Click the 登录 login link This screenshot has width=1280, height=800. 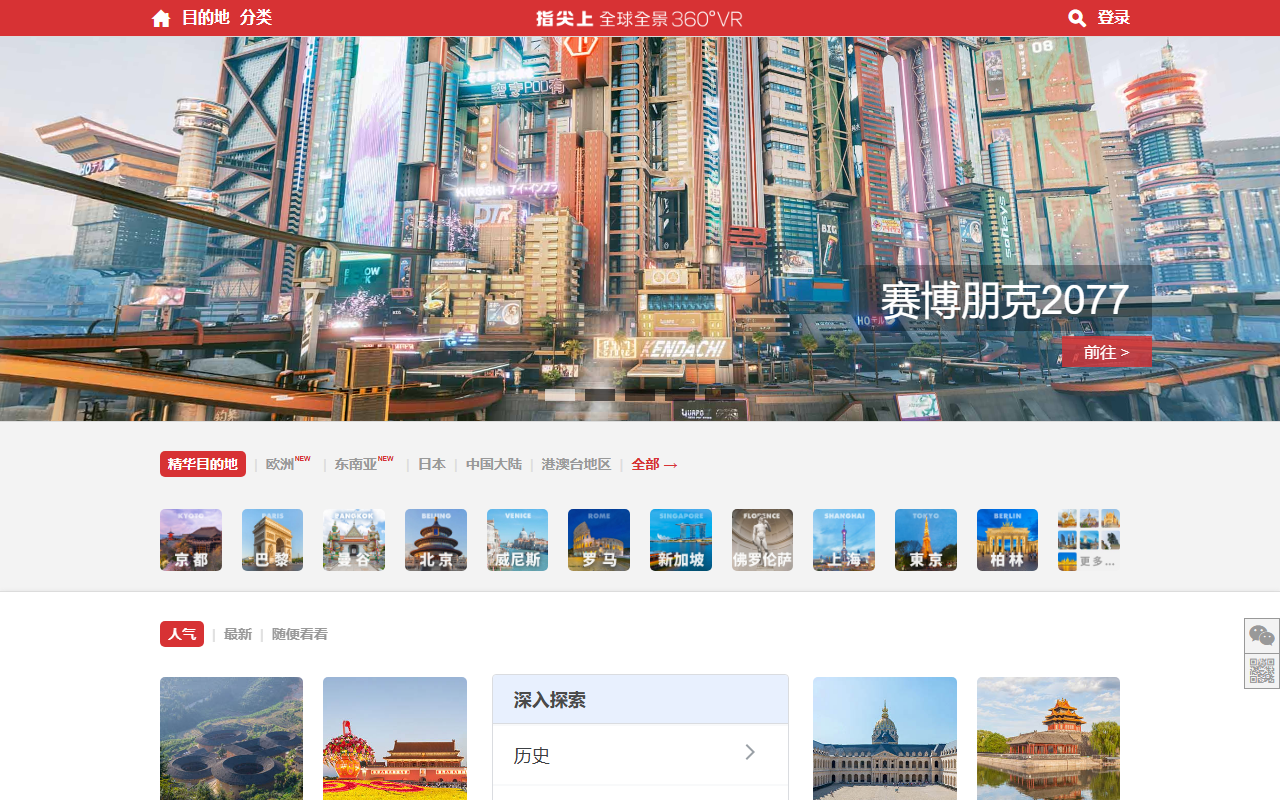click(x=1114, y=18)
